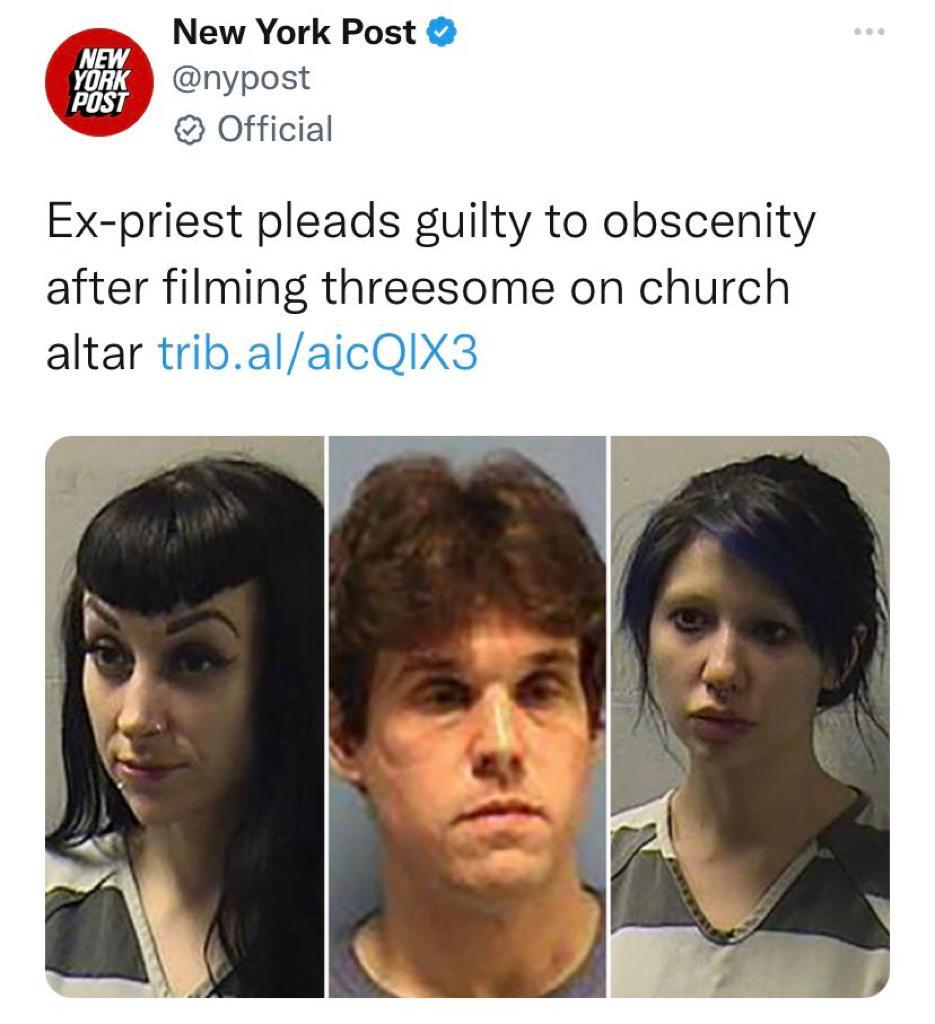Click the word "threesome" in the tweet
Image resolution: width=935 pixels, height=1024 pixels.
[438, 287]
